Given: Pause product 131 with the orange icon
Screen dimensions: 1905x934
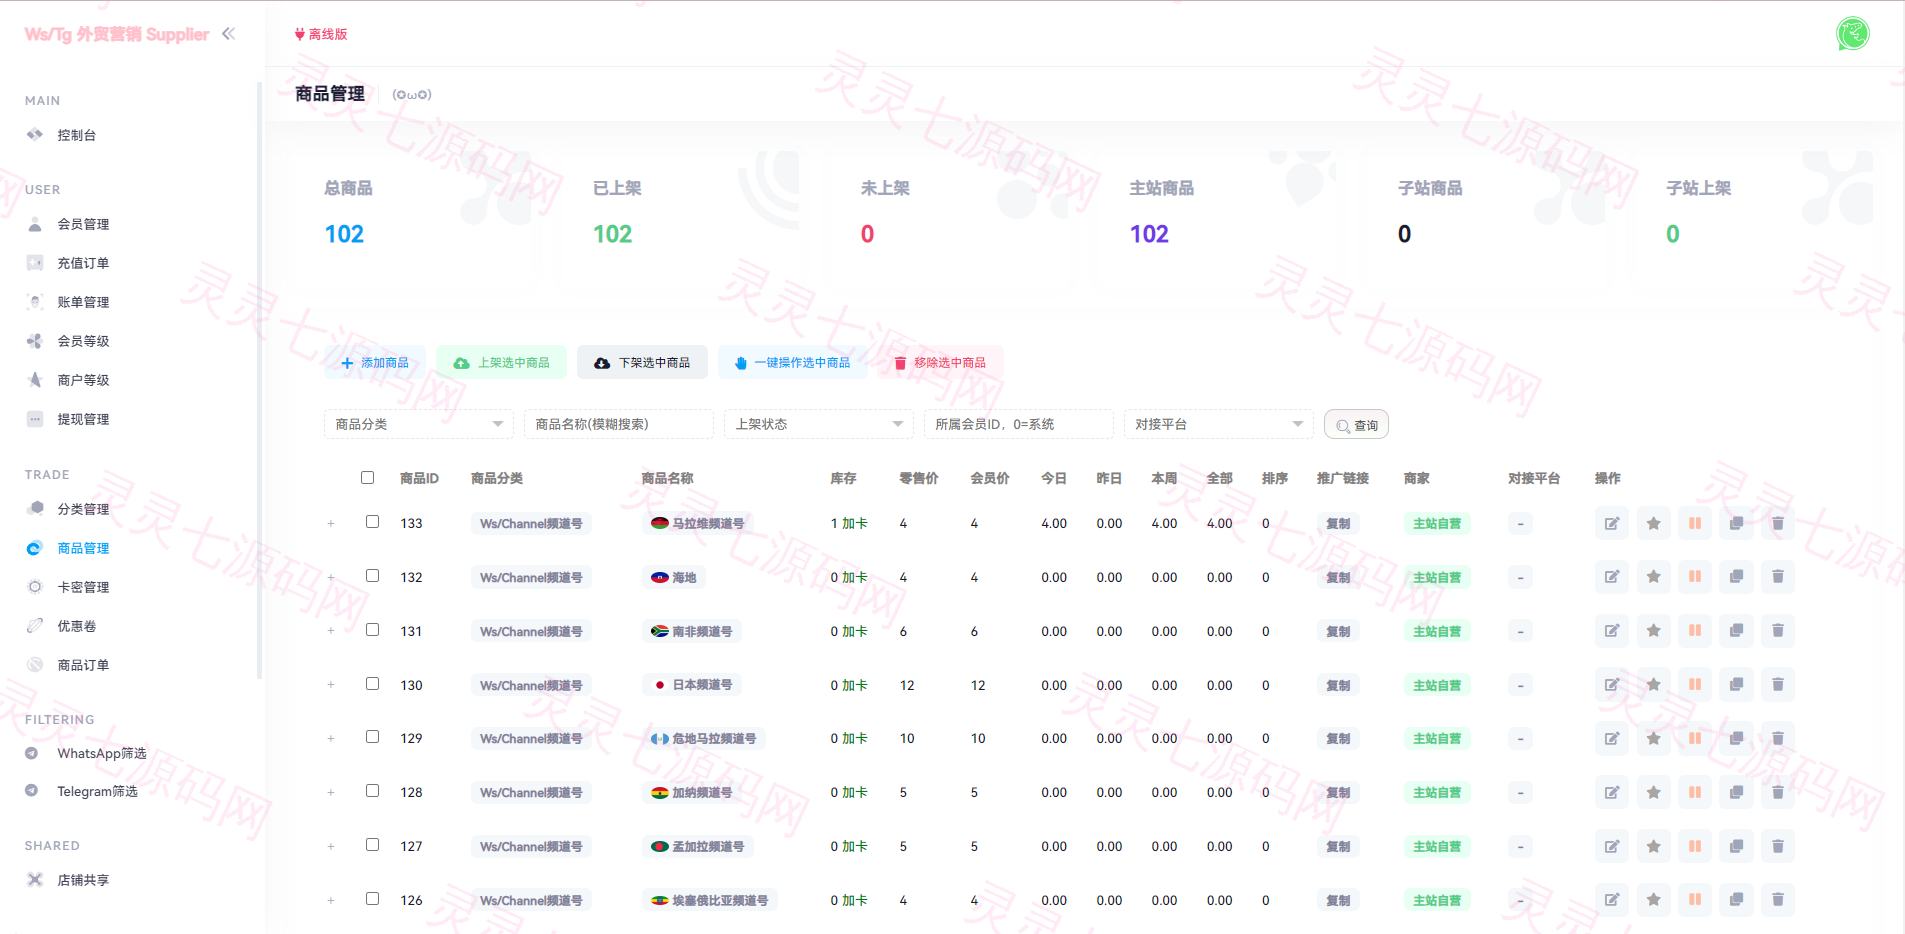Looking at the screenshot, I should (1695, 631).
